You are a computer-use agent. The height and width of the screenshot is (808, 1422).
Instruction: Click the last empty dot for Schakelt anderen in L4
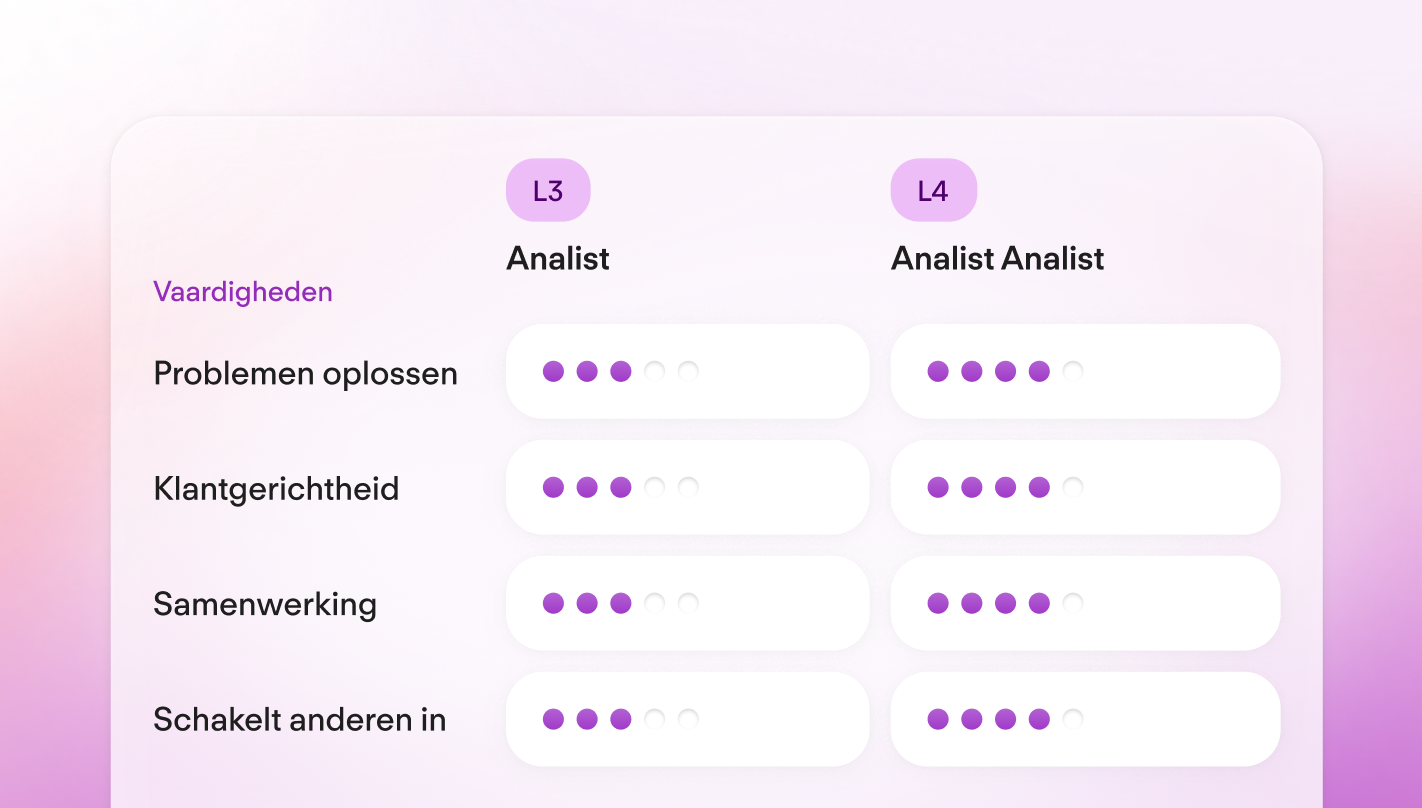[x=1073, y=719]
